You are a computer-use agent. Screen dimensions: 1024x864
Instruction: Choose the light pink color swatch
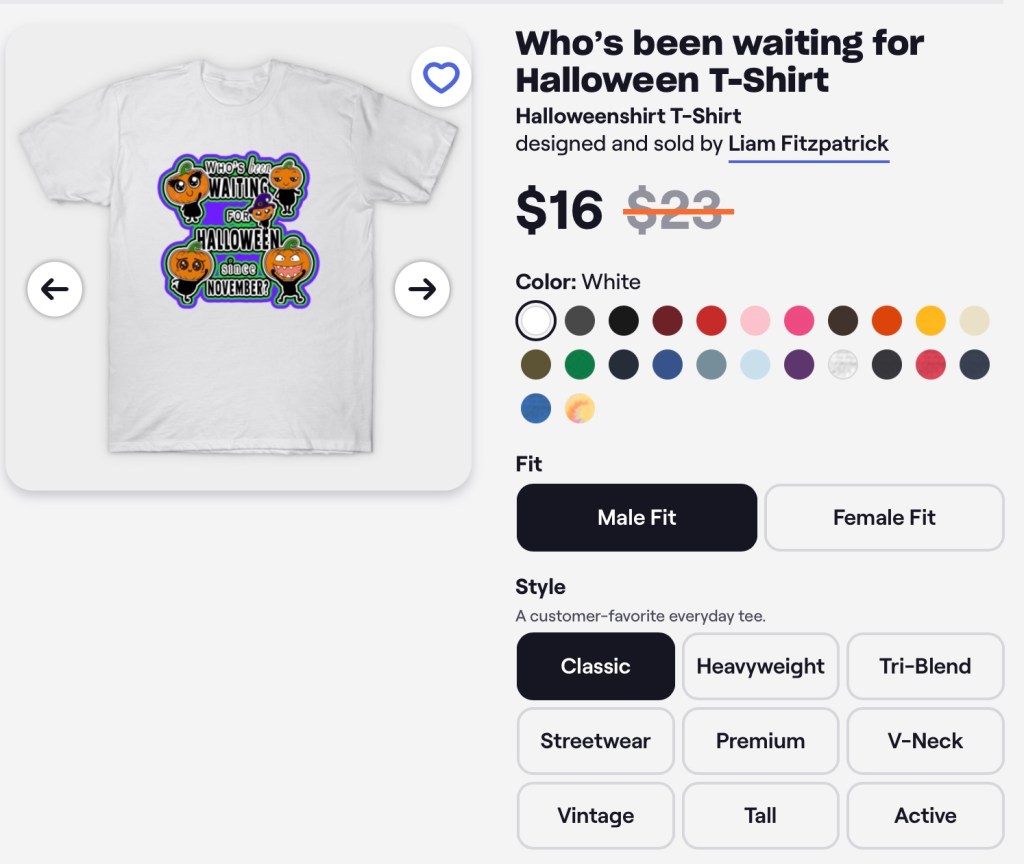click(755, 320)
